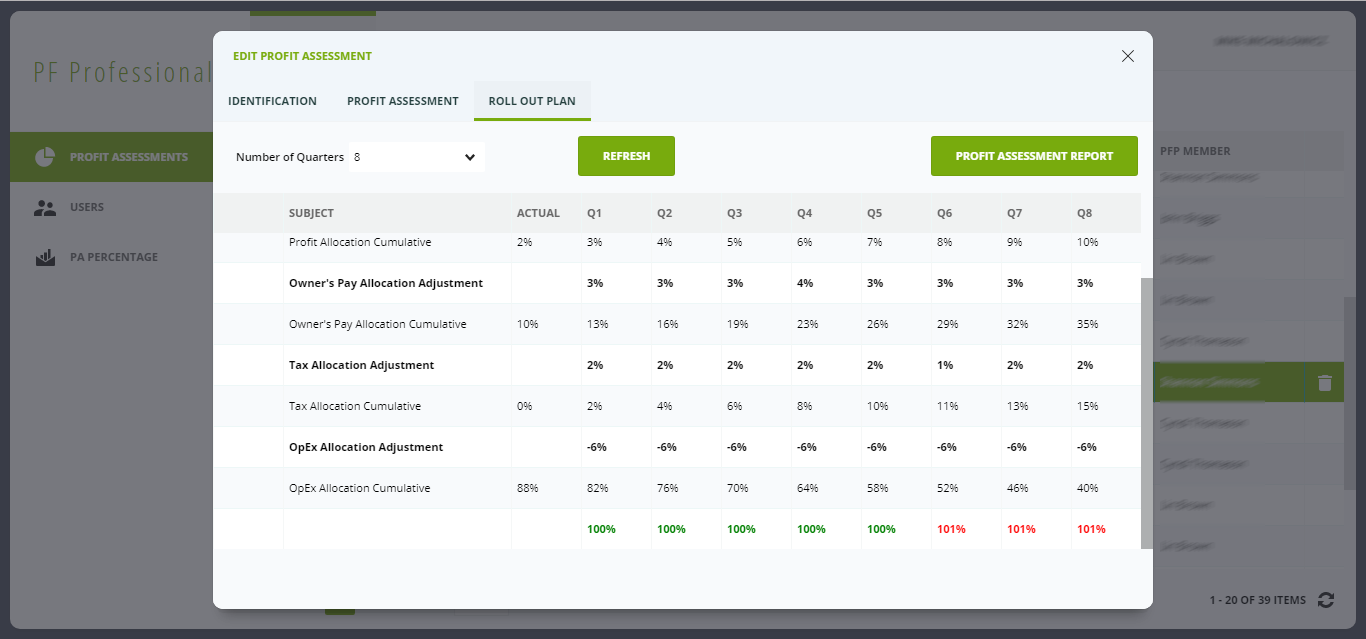
Task: Edit the OpEx Allocation Adjustment Q4 value
Action: click(805, 447)
